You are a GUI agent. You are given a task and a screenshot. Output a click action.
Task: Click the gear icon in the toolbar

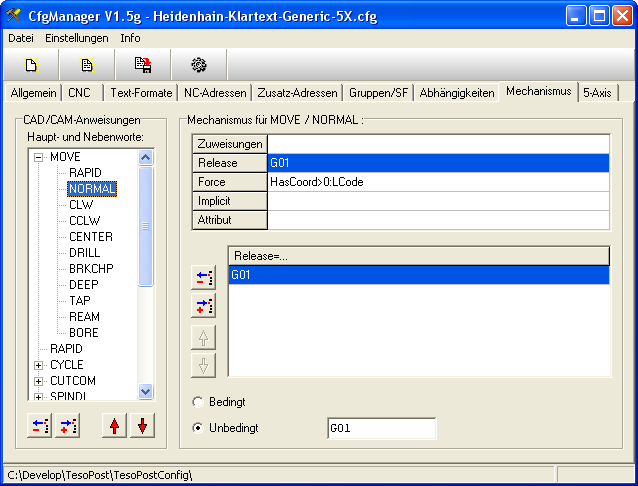(199, 65)
